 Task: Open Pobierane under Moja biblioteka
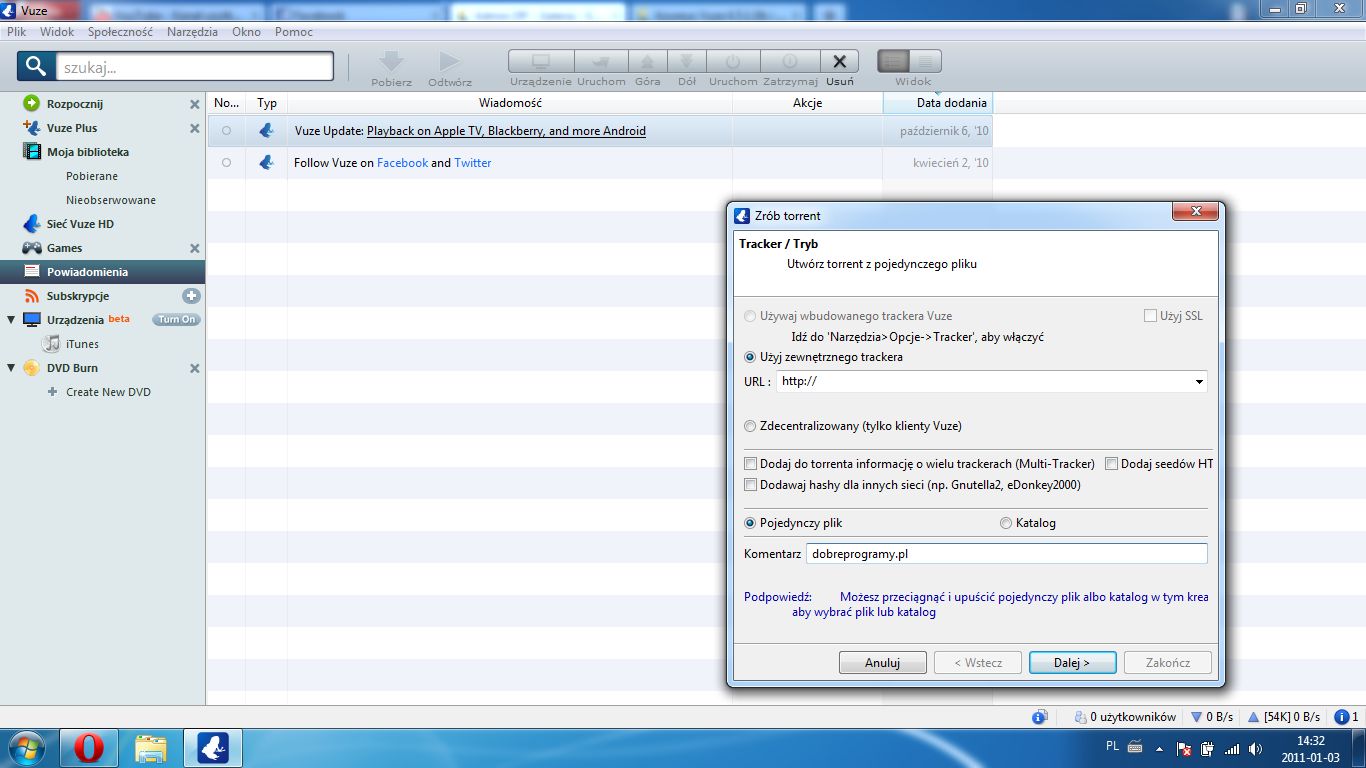click(x=92, y=176)
